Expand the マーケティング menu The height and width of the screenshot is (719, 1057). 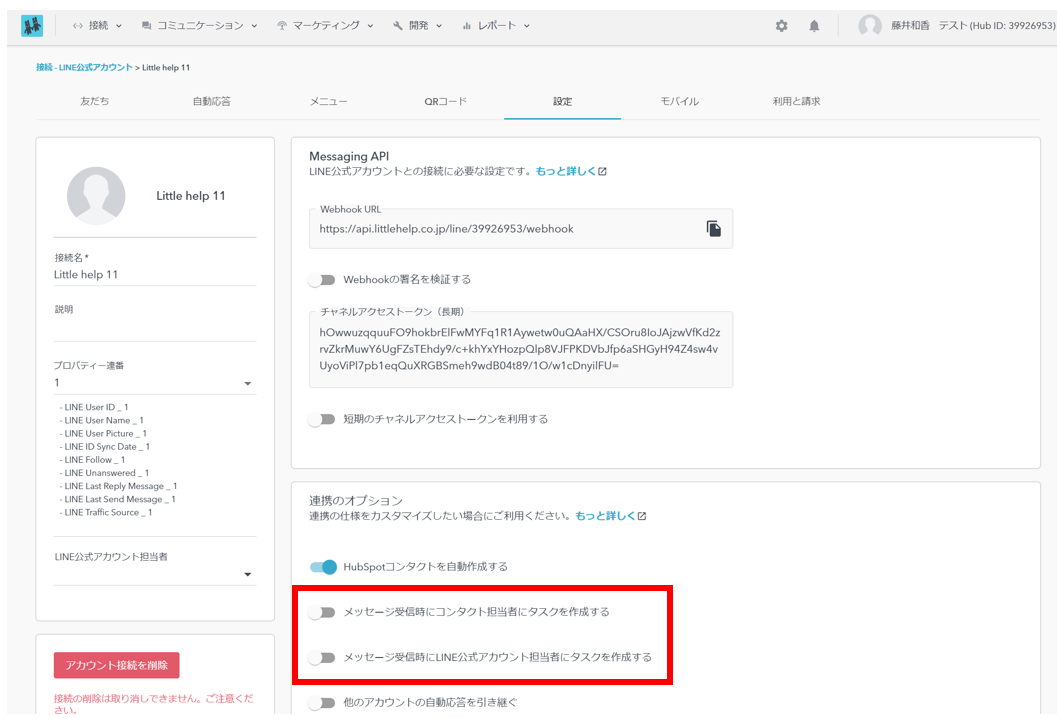pos(325,26)
